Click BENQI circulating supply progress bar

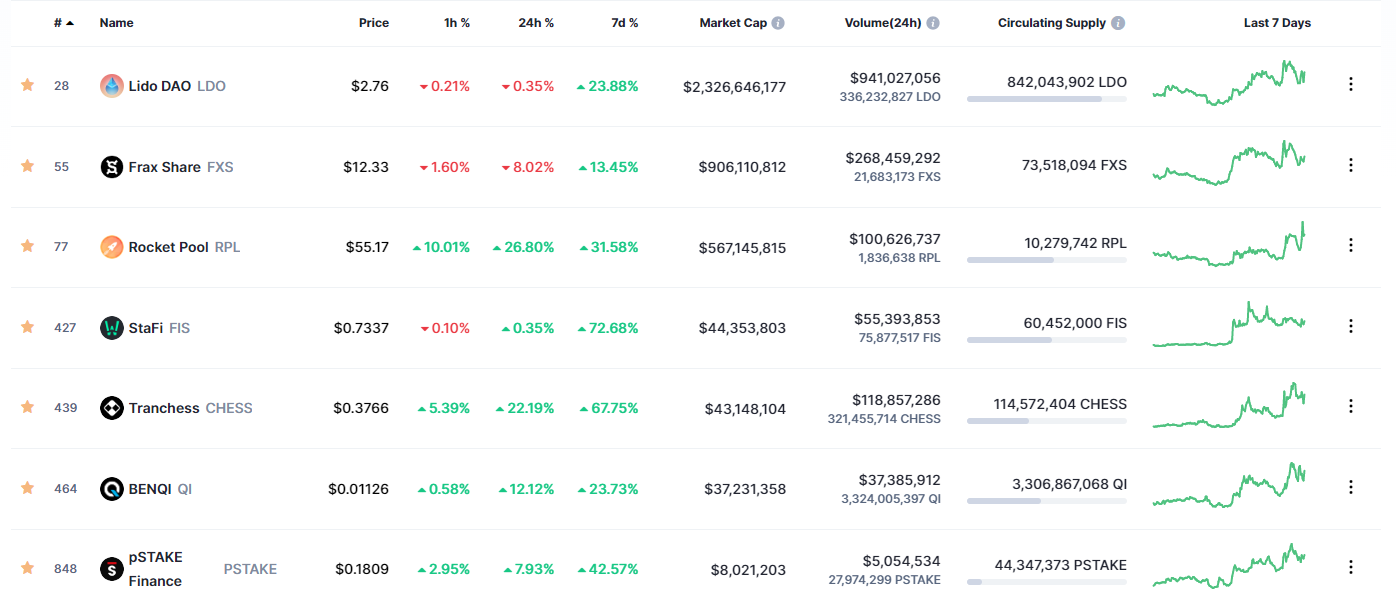[x=1047, y=501]
